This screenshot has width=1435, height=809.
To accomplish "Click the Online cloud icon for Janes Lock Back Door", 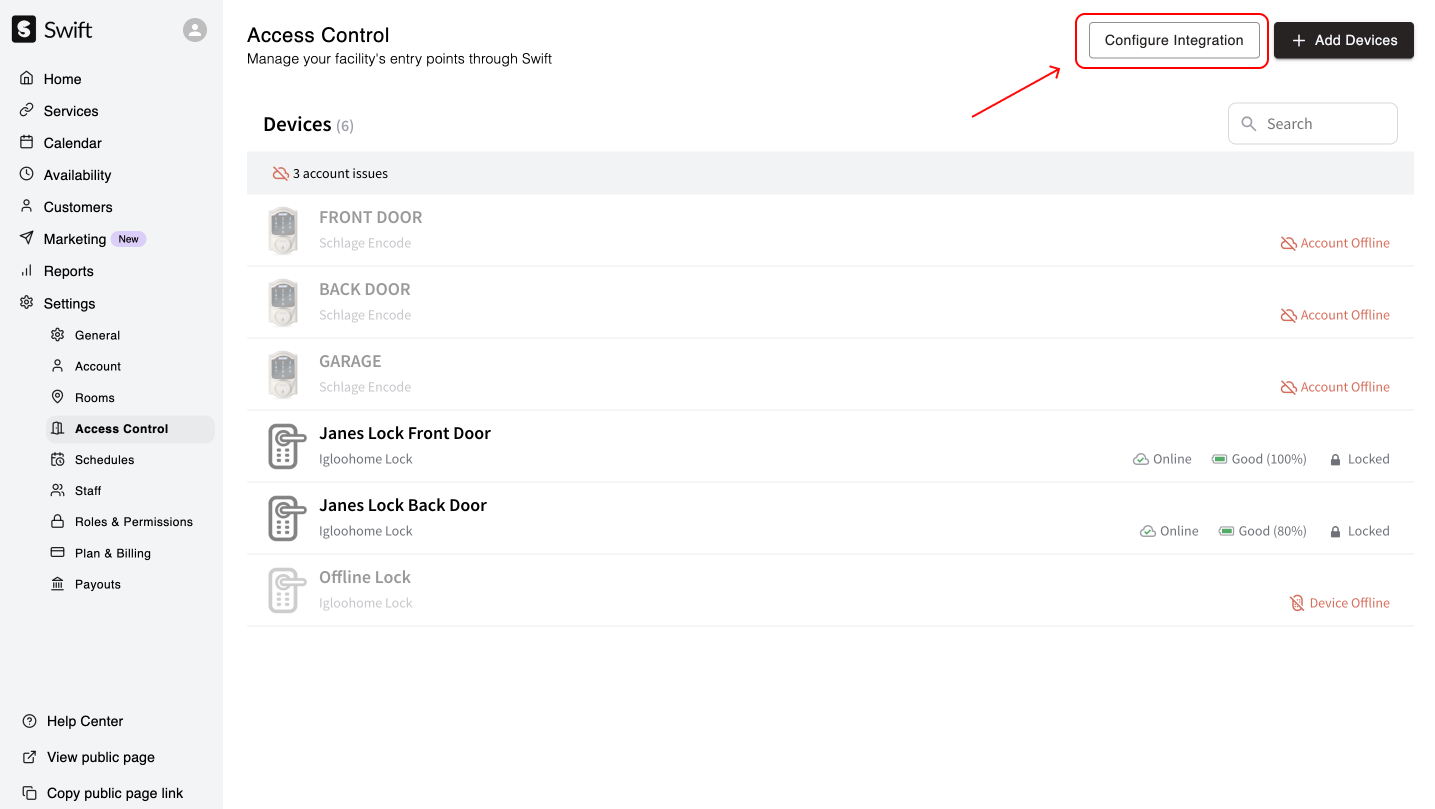I will [1148, 531].
